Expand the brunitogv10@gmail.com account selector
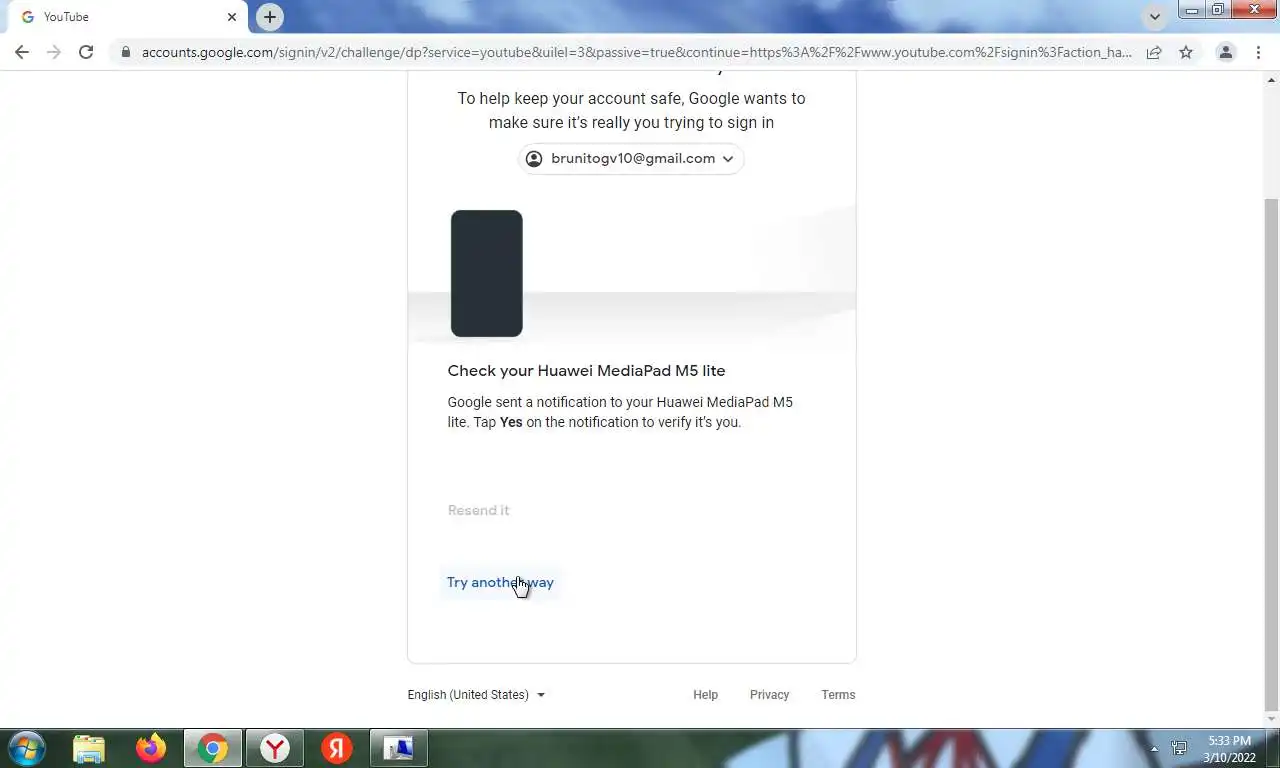This screenshot has width=1280, height=768. (x=631, y=159)
